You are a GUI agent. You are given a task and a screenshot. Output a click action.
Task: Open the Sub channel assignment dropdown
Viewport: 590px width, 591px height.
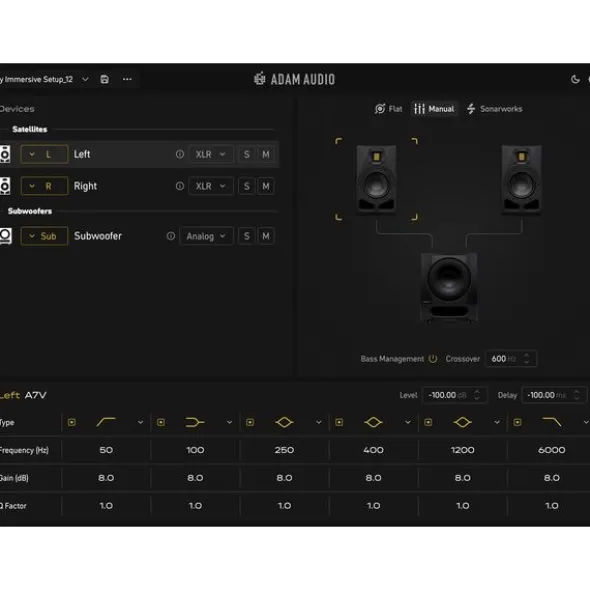[x=44, y=236]
